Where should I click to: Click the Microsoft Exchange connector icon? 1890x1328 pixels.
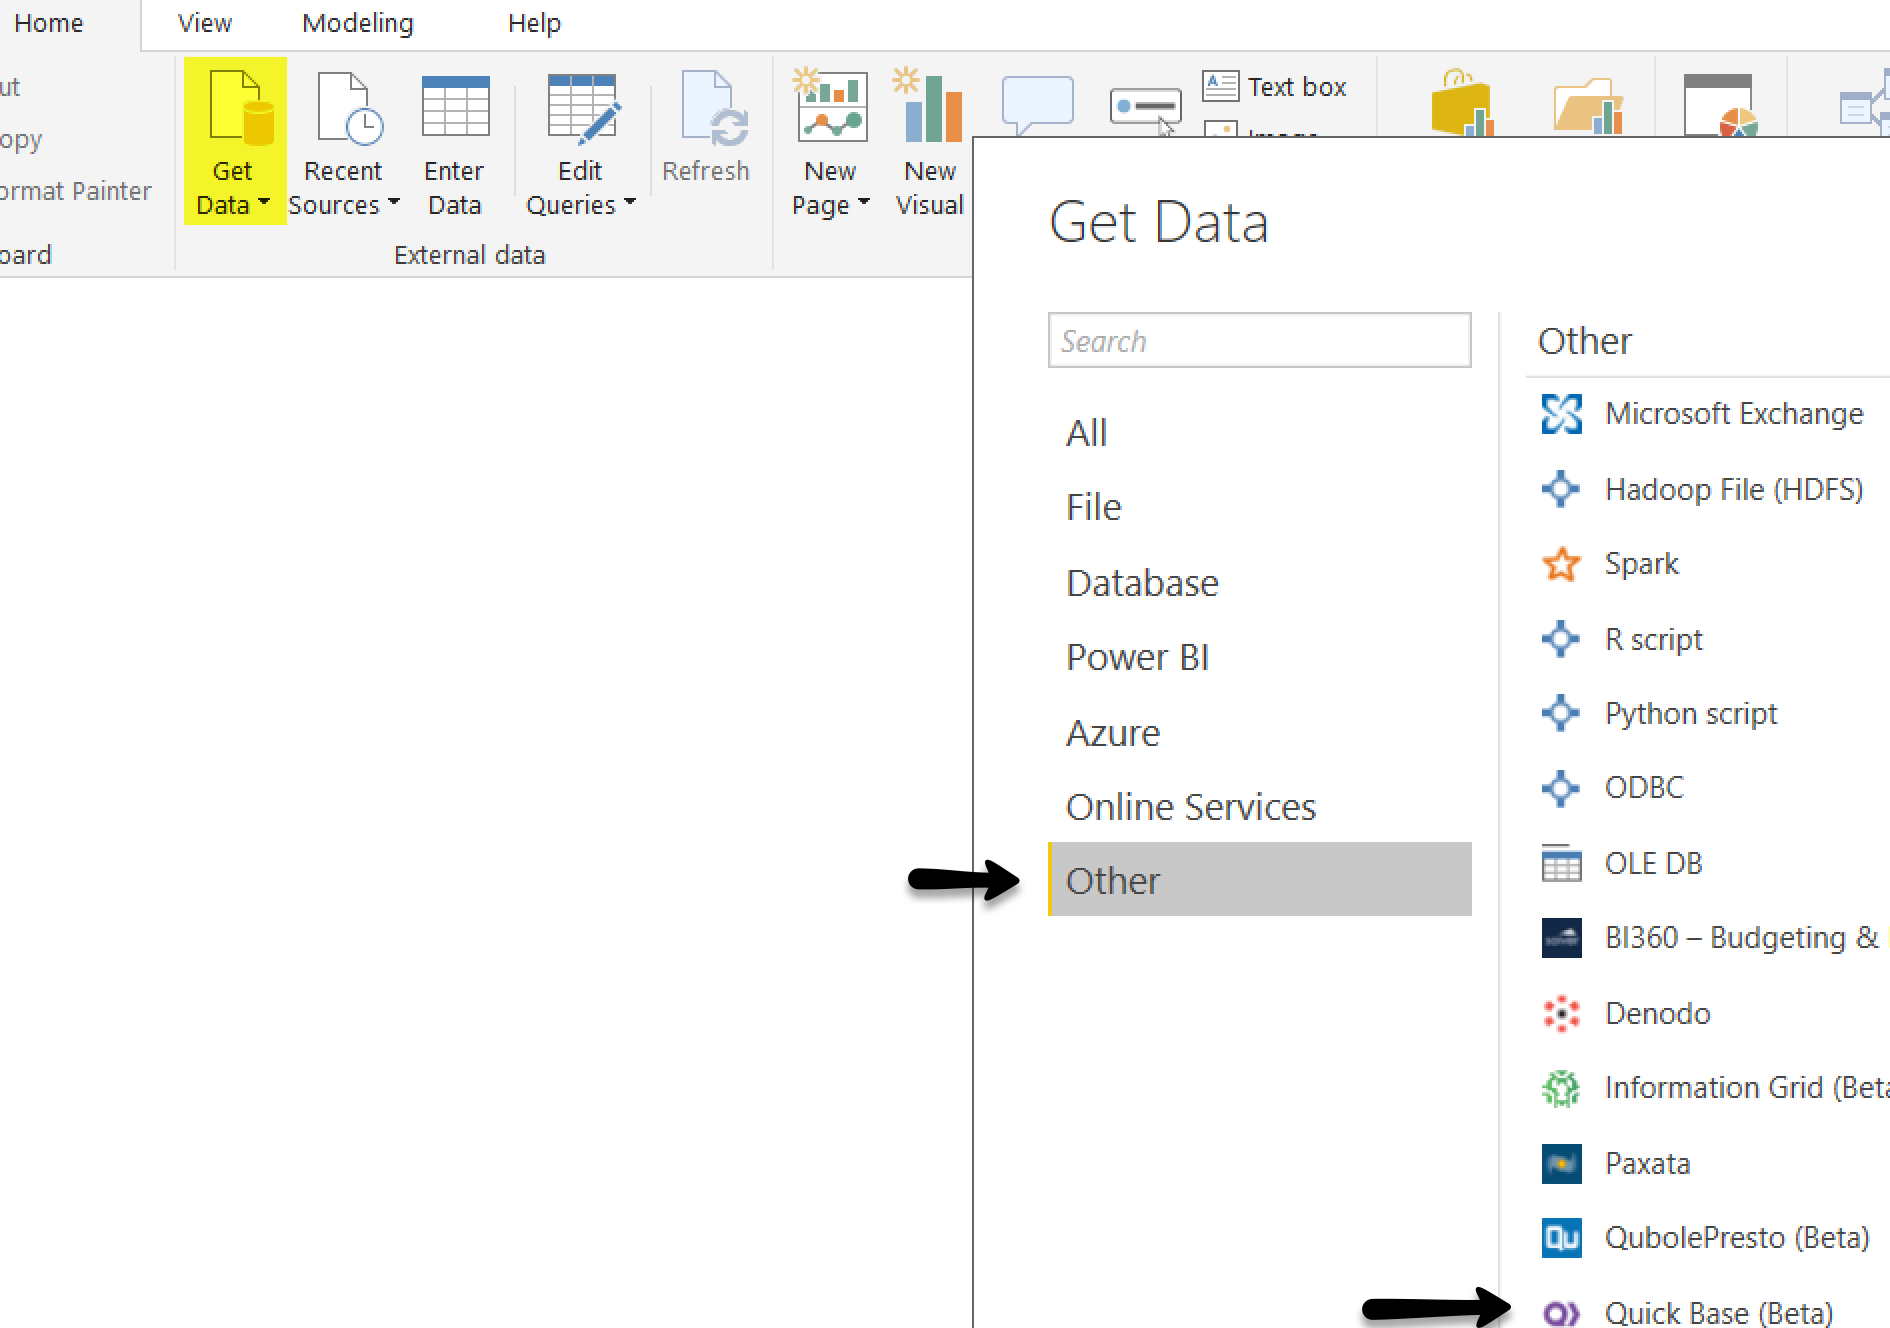(1561, 414)
